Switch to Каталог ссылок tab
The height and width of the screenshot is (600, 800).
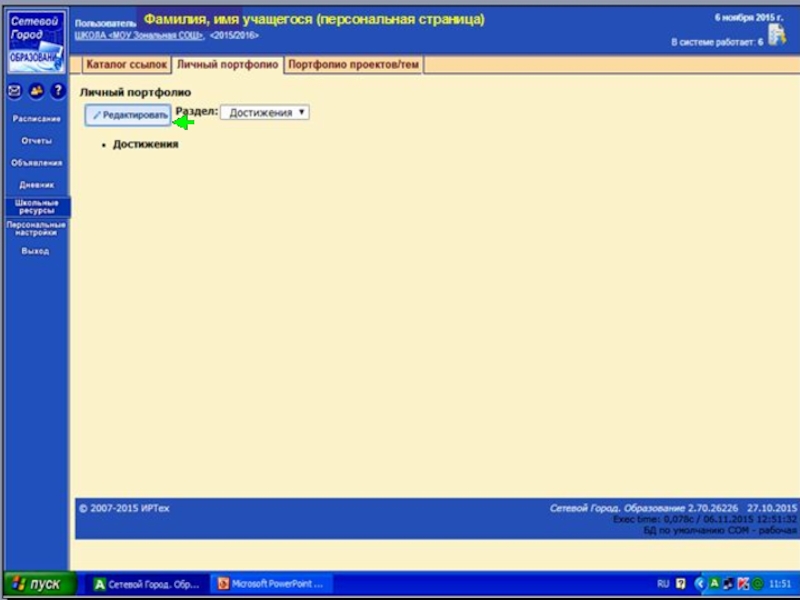pos(126,65)
